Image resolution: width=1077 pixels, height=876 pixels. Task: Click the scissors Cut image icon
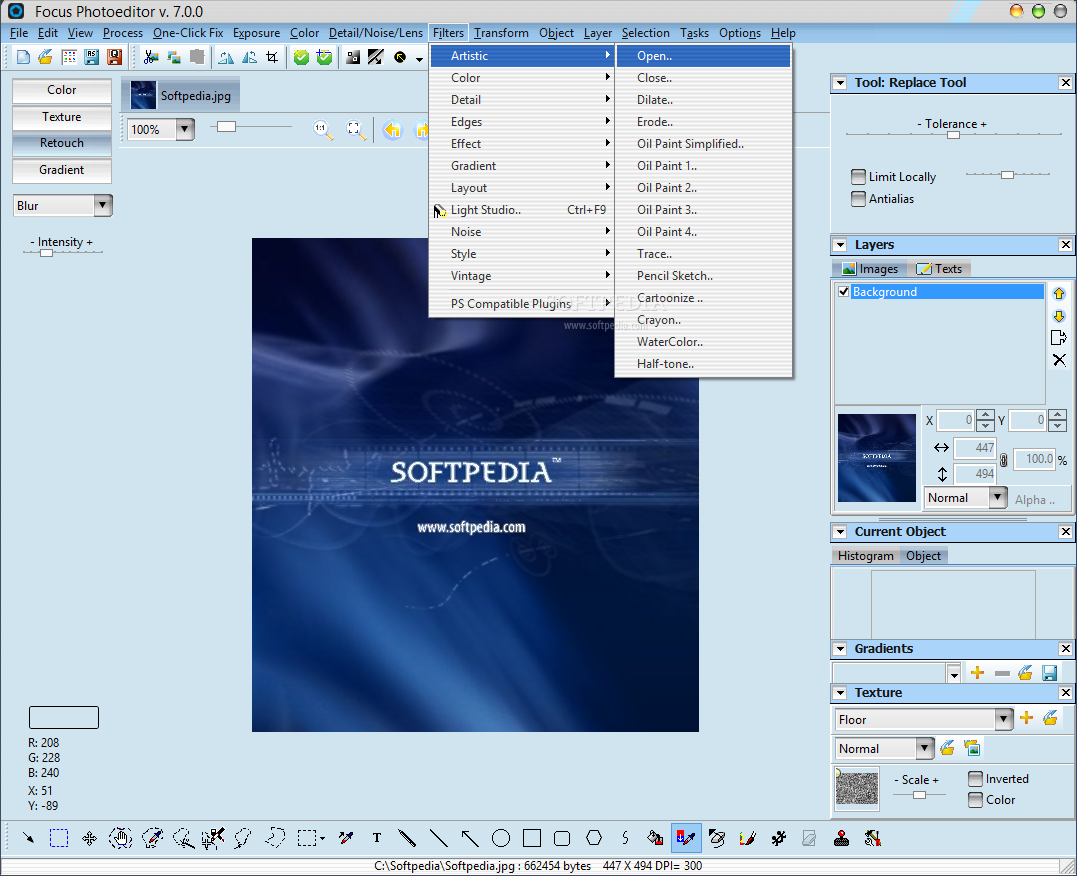click(151, 57)
